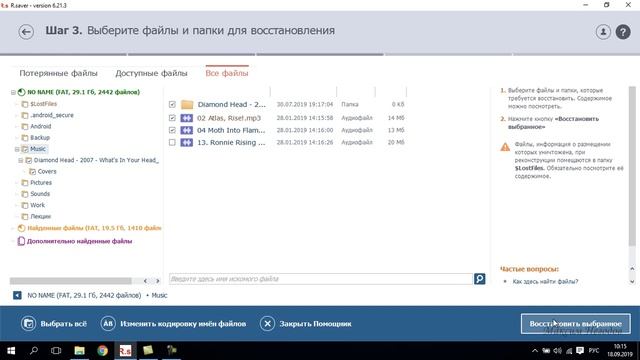640x360 pixels.
Task: Open Windows Start menu
Action: [x=11, y=351]
